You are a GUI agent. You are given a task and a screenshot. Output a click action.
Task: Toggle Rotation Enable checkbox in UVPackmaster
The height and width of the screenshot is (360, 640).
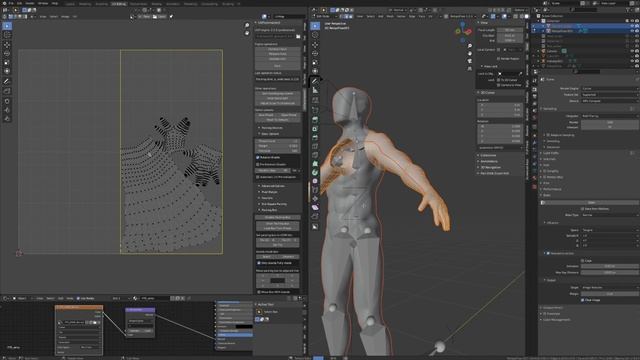click(x=258, y=157)
